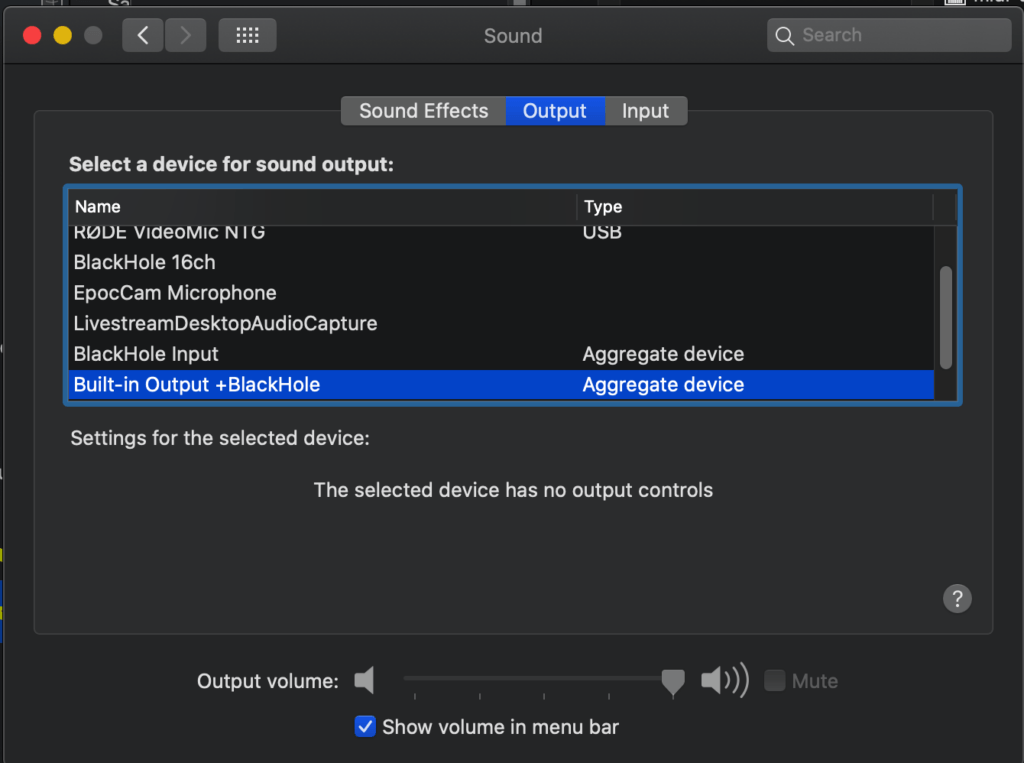Viewport: 1024px width, 763px height.
Task: Click the Output volume slider thumb
Action: (673, 683)
